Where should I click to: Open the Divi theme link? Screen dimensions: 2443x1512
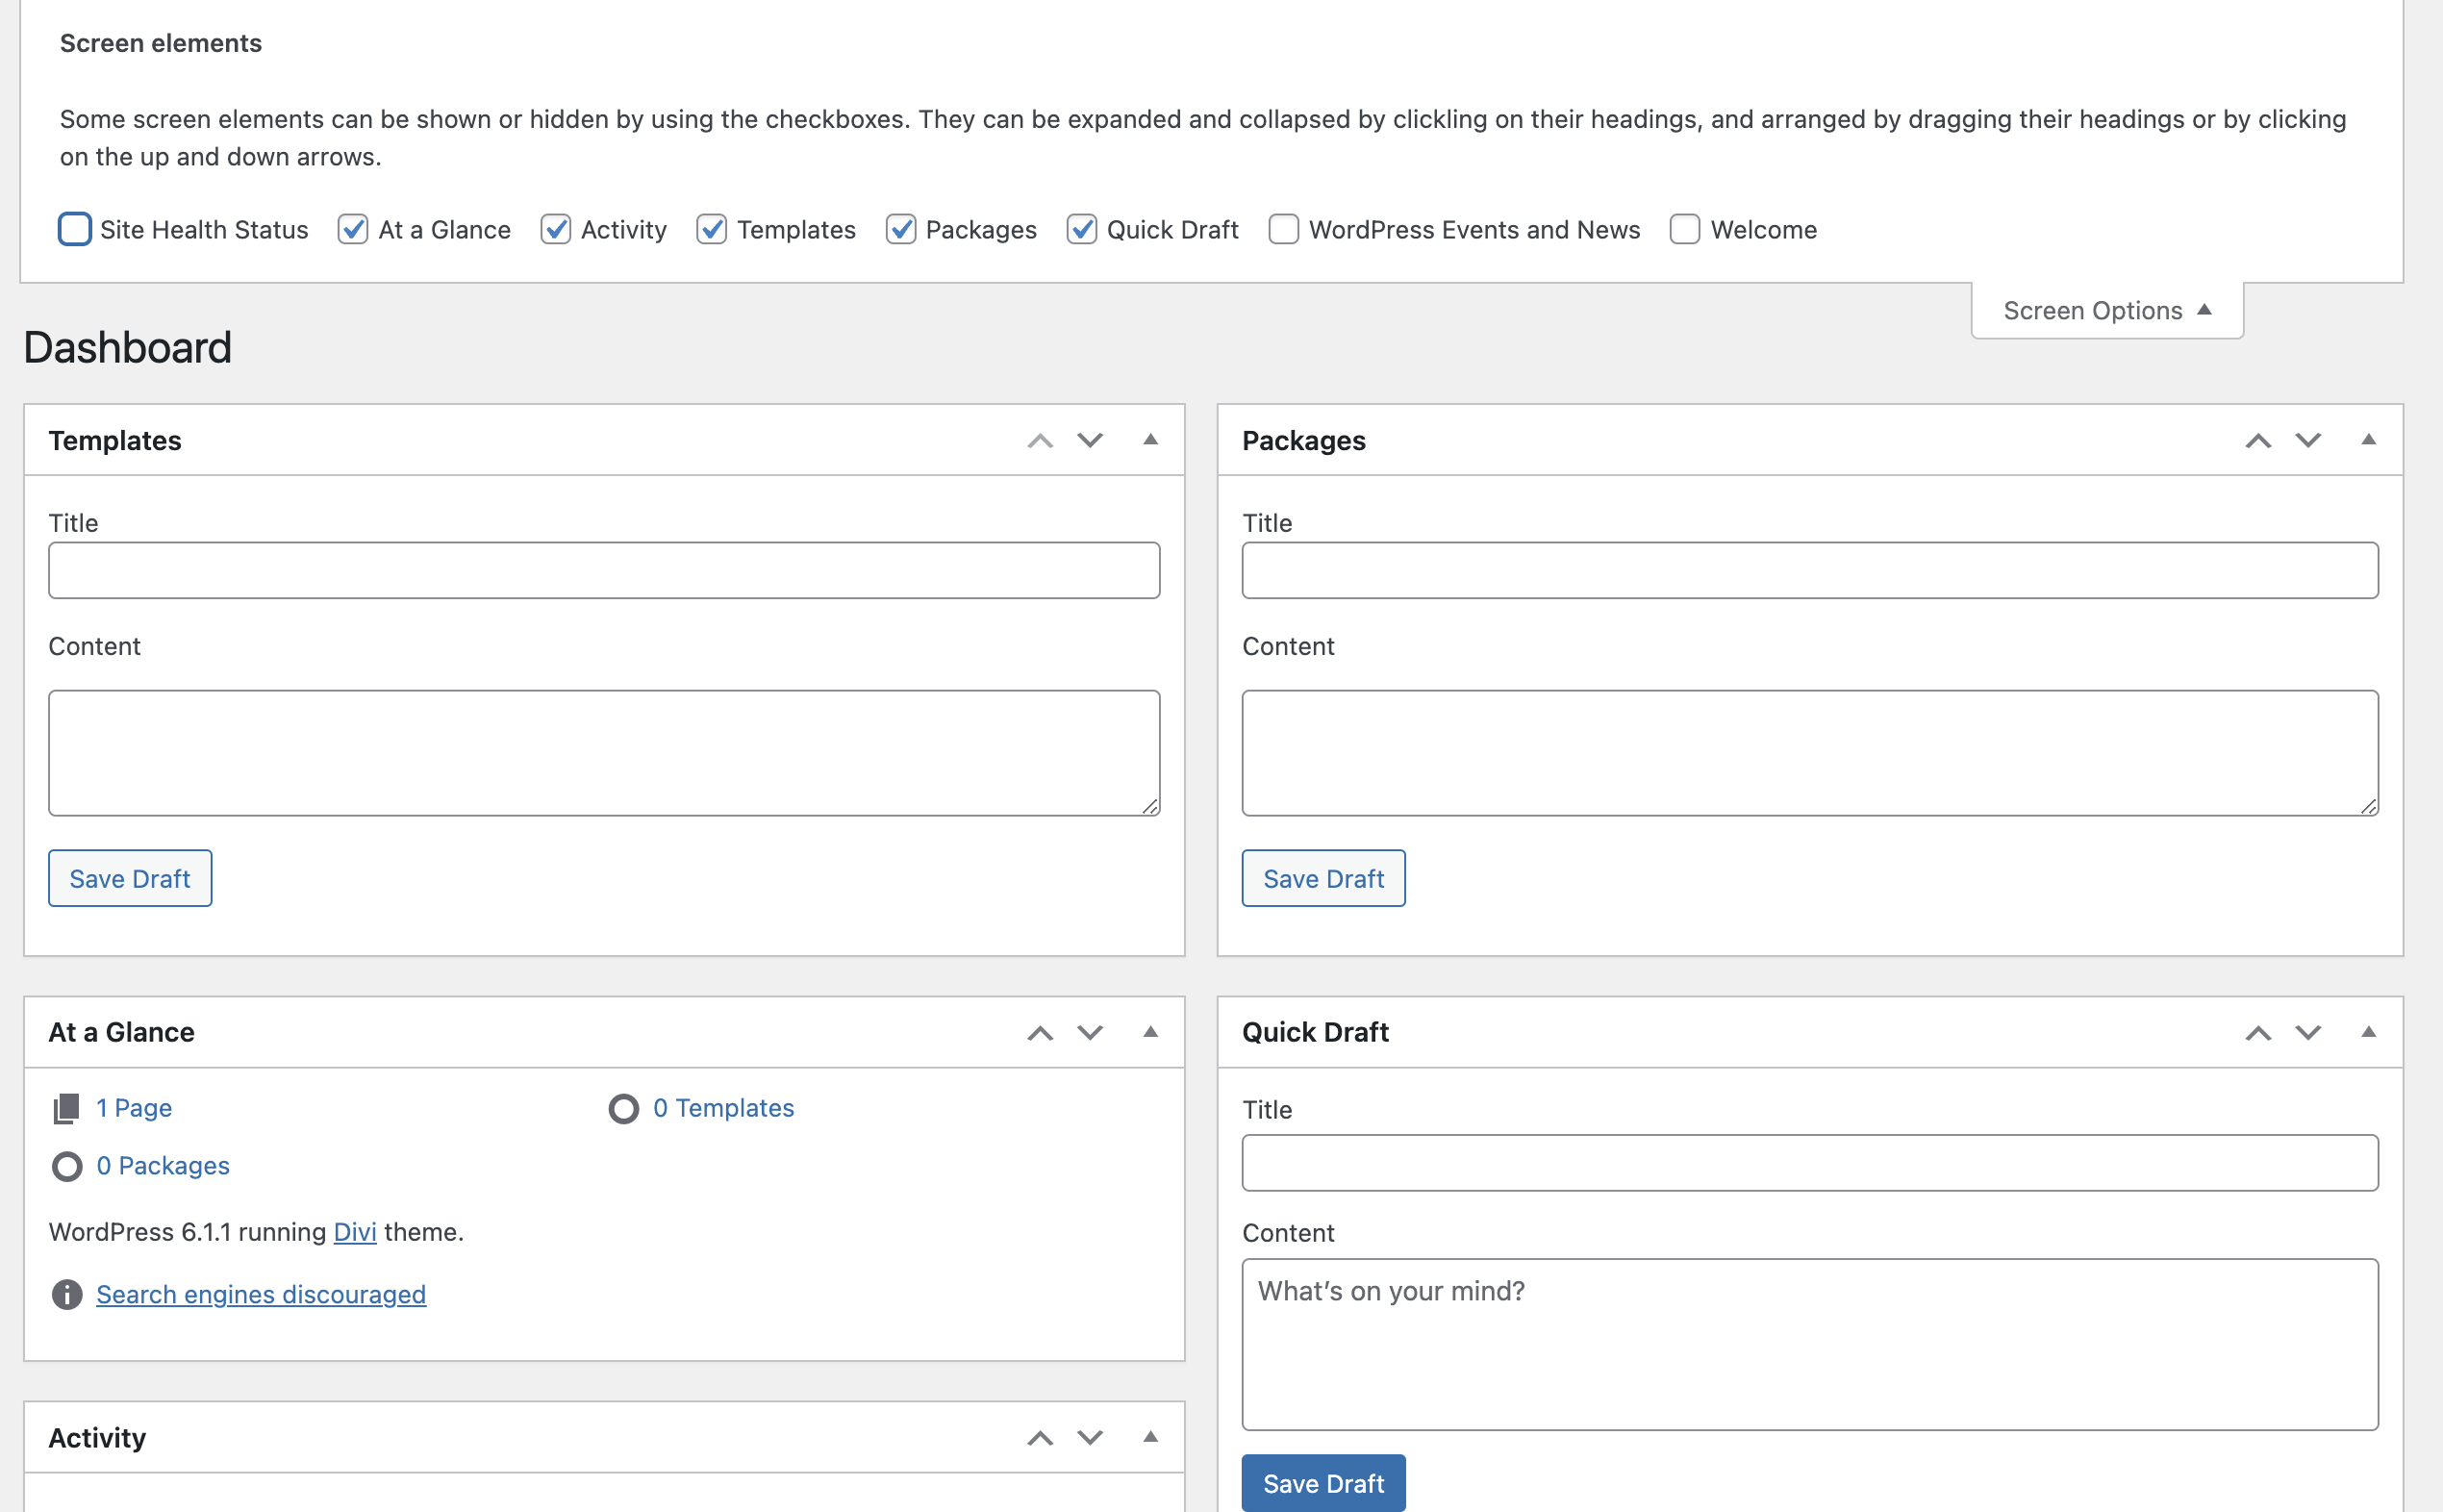[x=355, y=1232]
